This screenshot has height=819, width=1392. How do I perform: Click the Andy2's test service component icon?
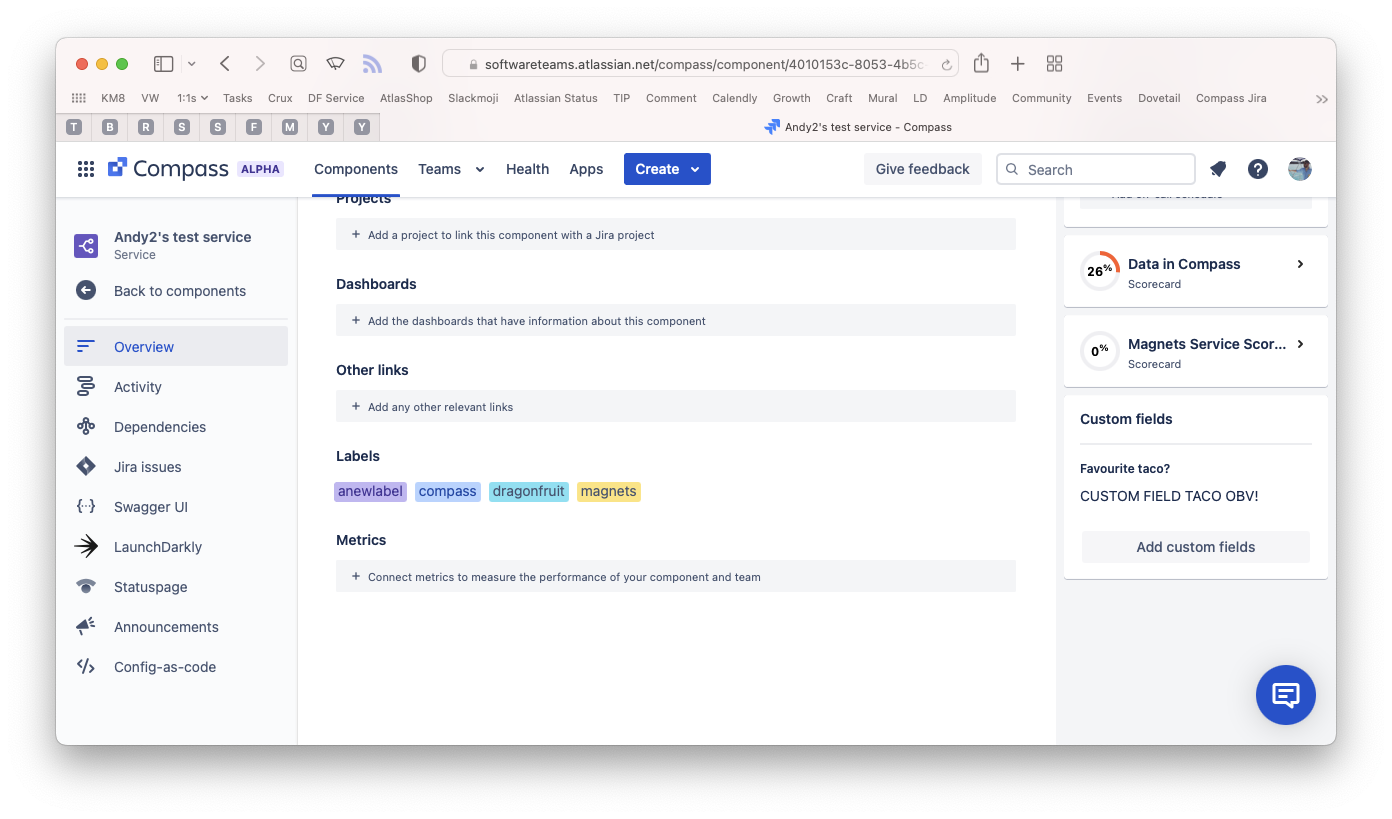point(86,245)
